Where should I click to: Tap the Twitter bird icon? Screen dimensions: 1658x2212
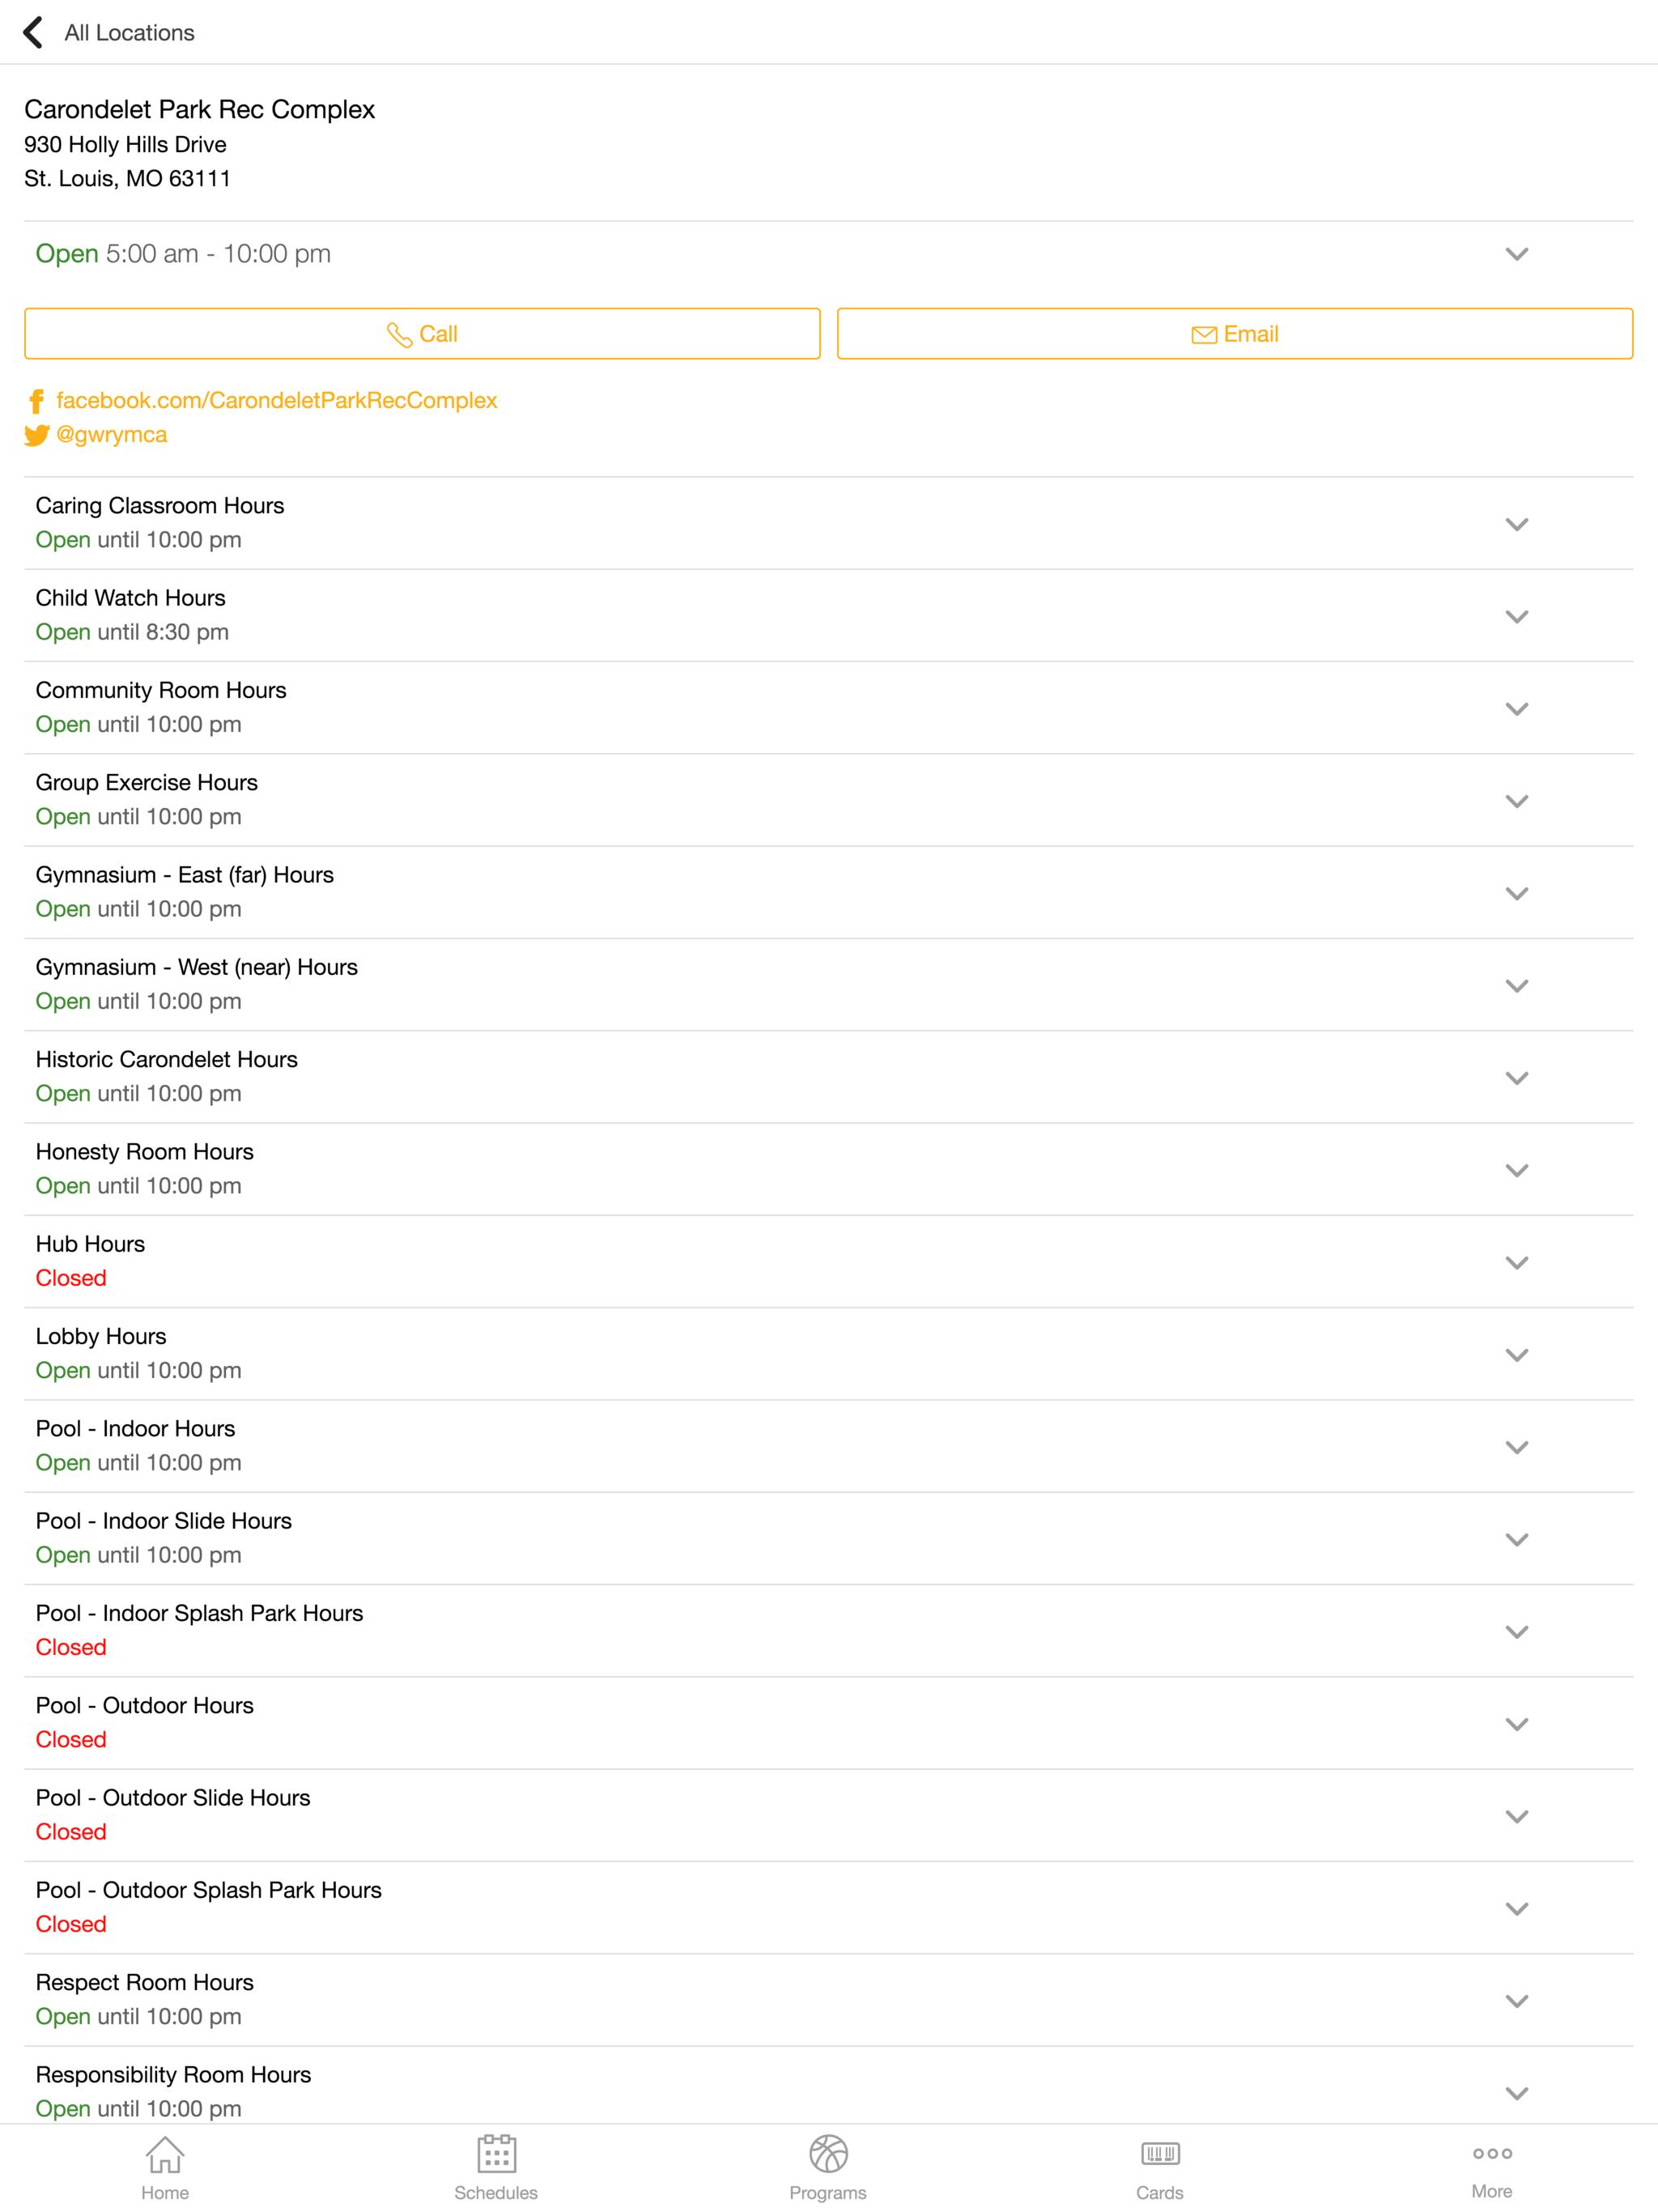(37, 435)
